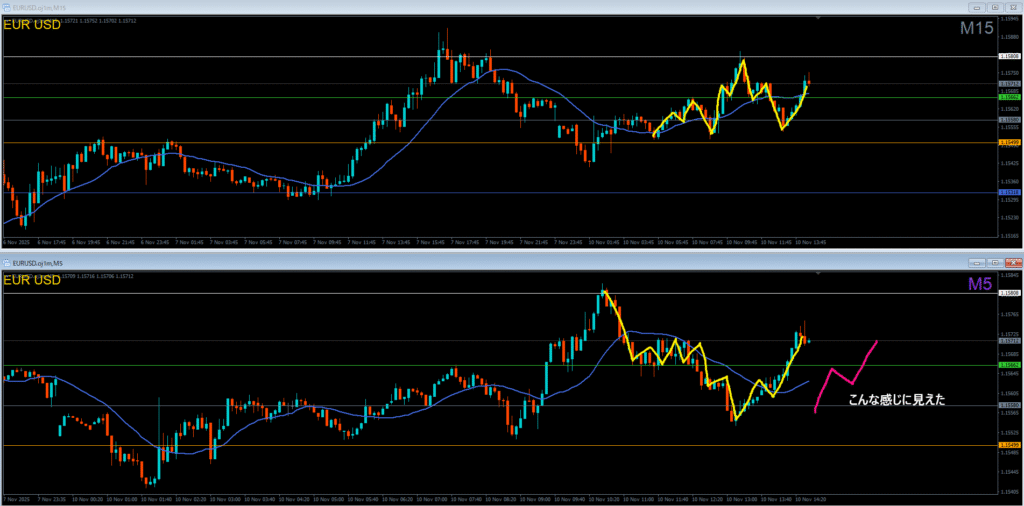Select the gray M15 timeframe label
This screenshot has width=1024, height=506.
tap(976, 29)
